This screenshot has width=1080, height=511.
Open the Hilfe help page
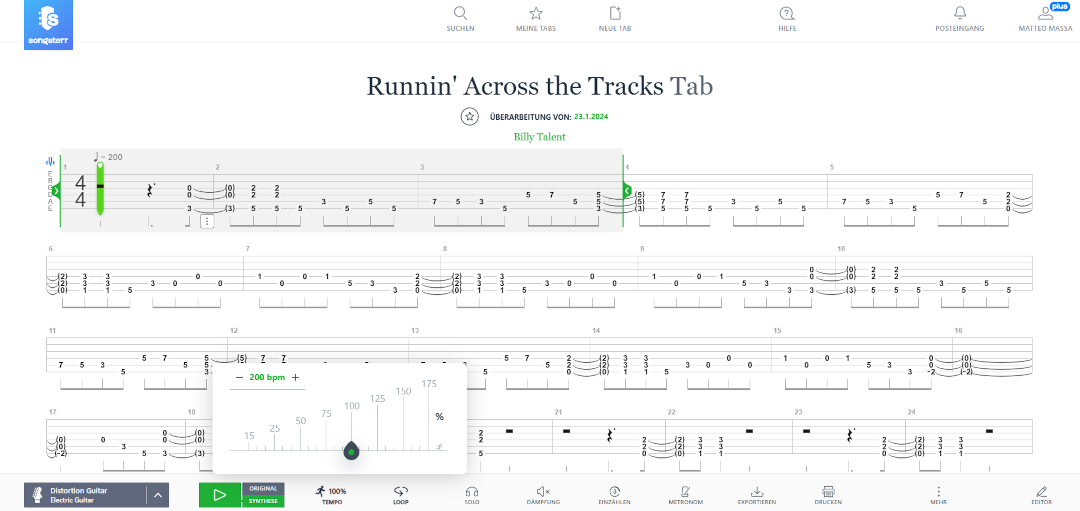[787, 14]
